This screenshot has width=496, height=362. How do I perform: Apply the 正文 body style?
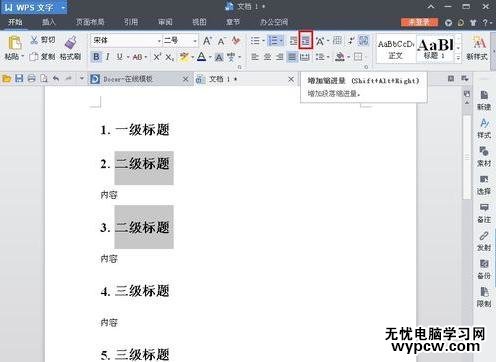click(x=396, y=49)
